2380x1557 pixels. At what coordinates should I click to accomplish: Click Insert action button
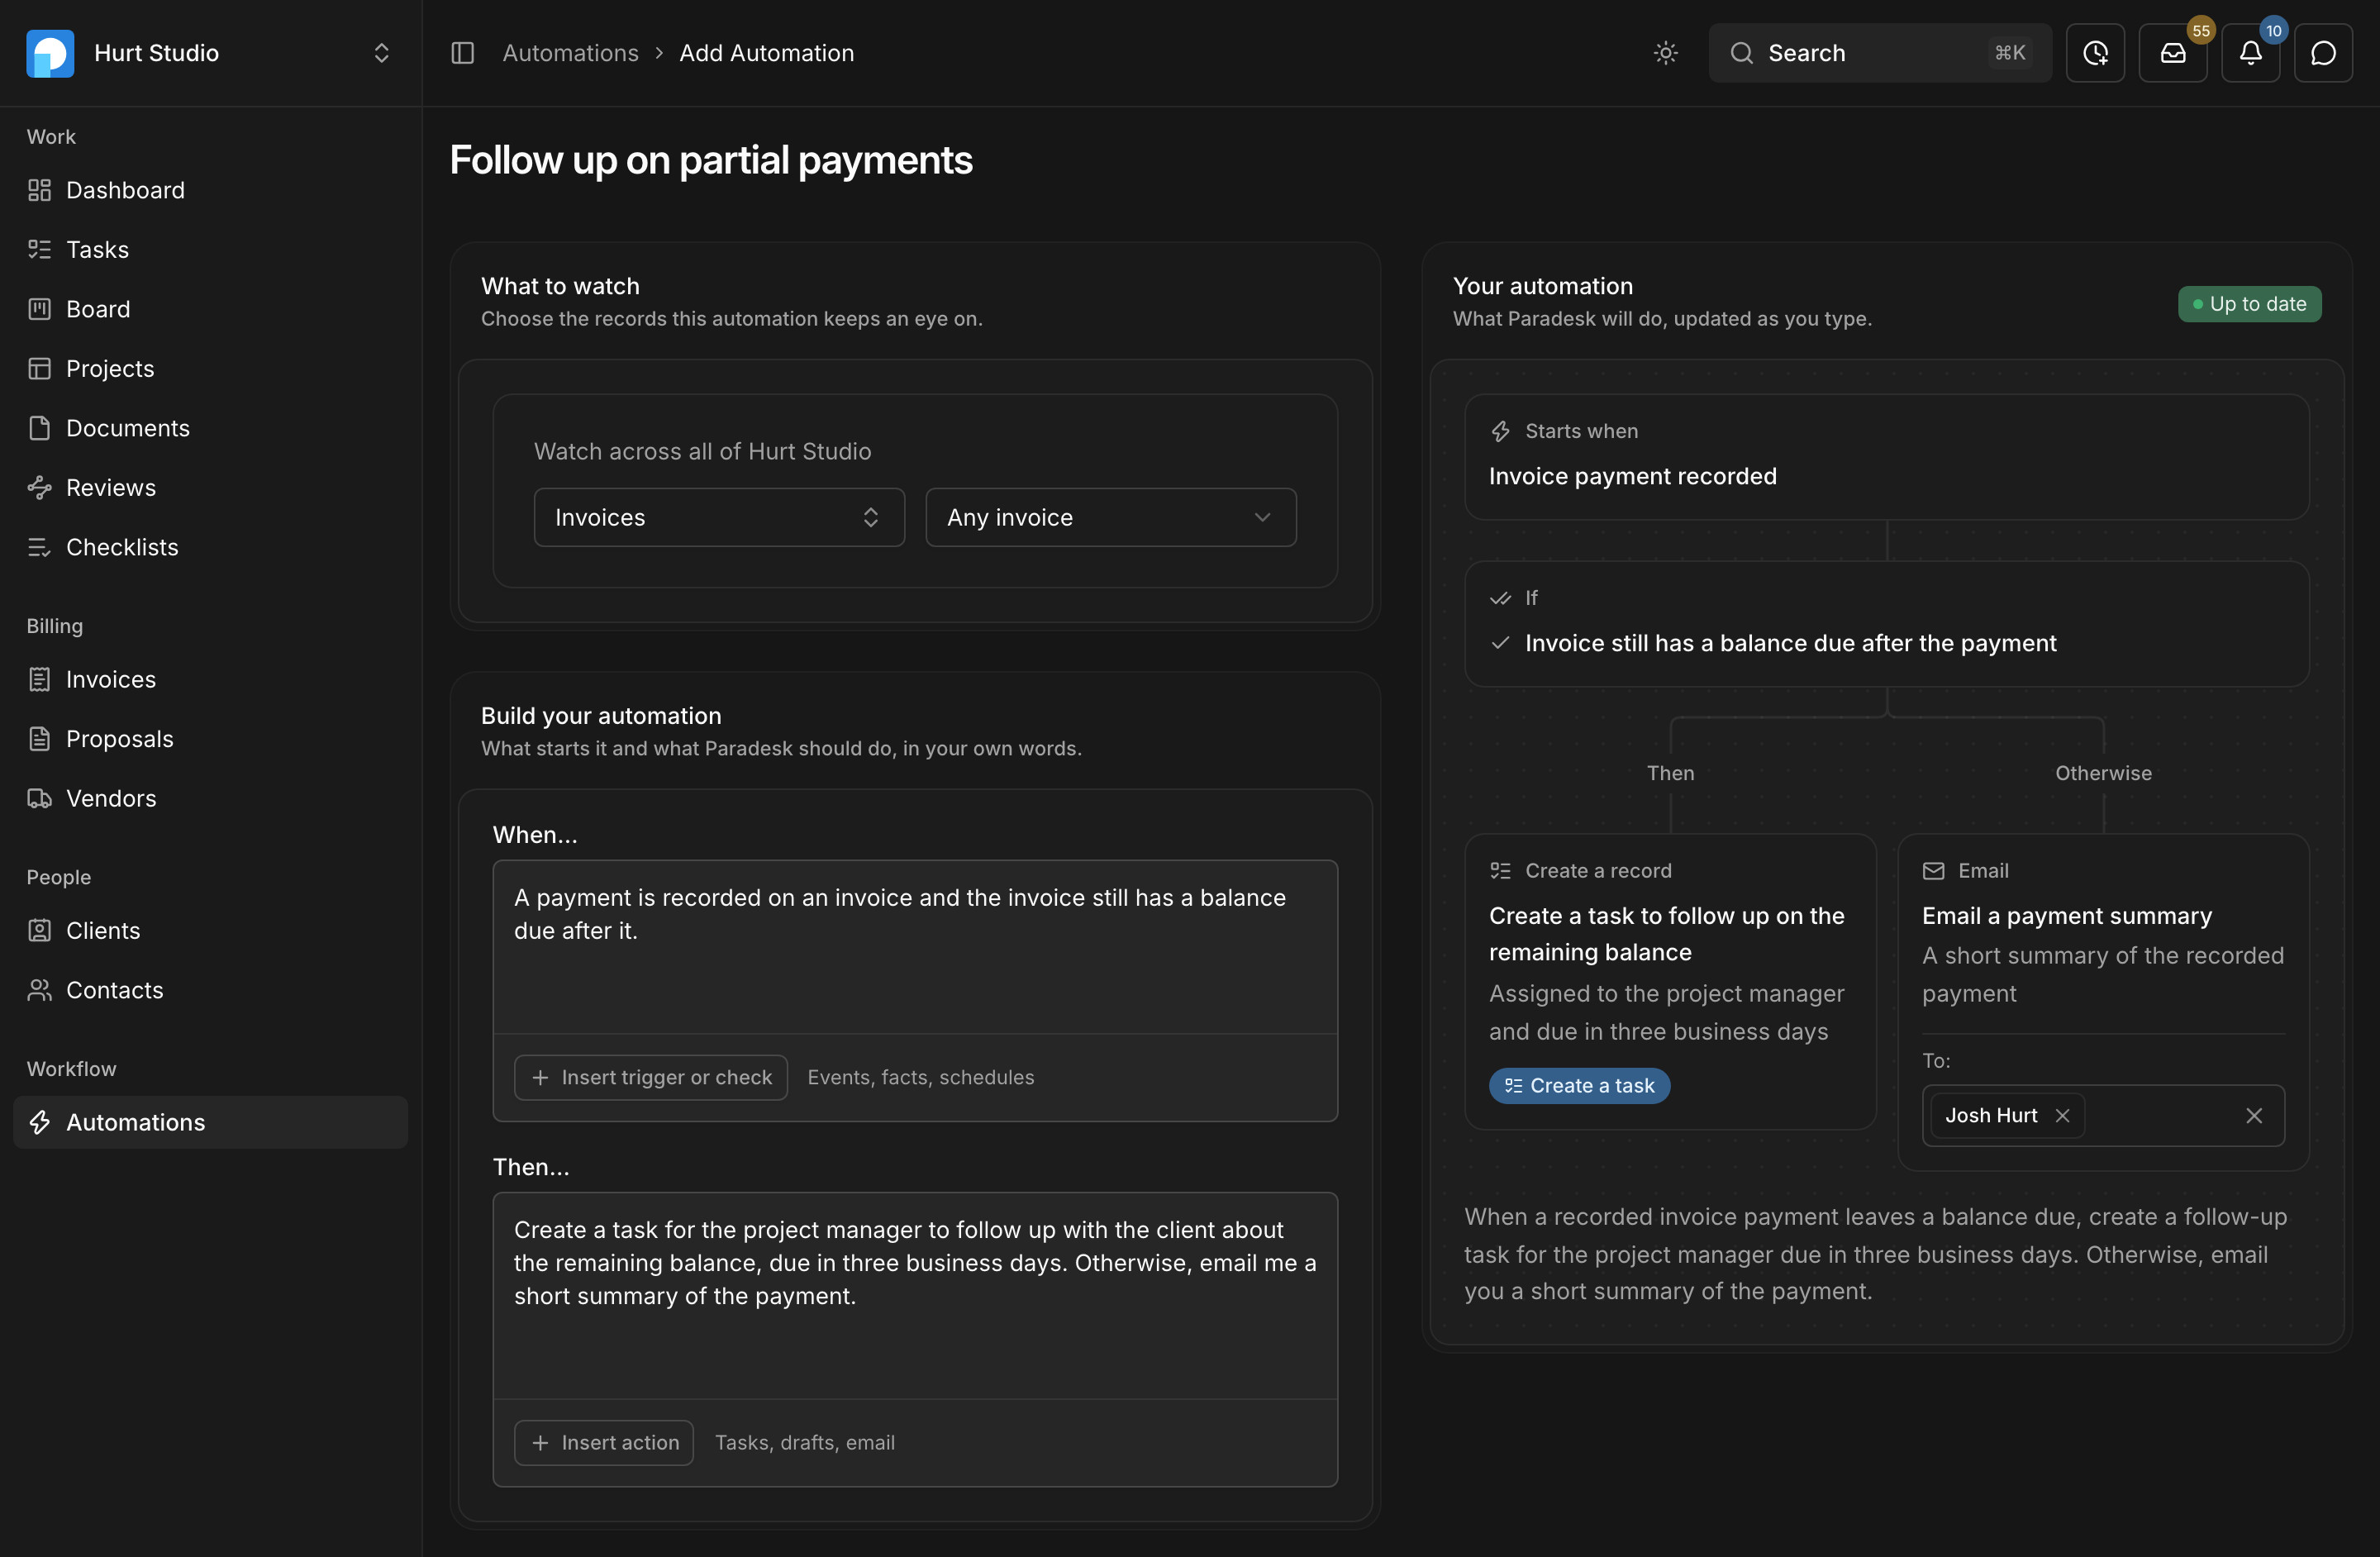[x=604, y=1442]
